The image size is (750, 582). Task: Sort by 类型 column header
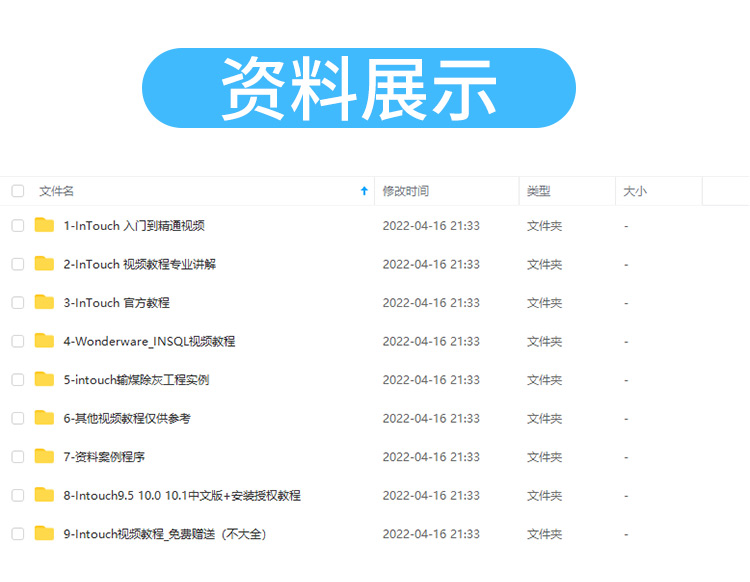[539, 191]
